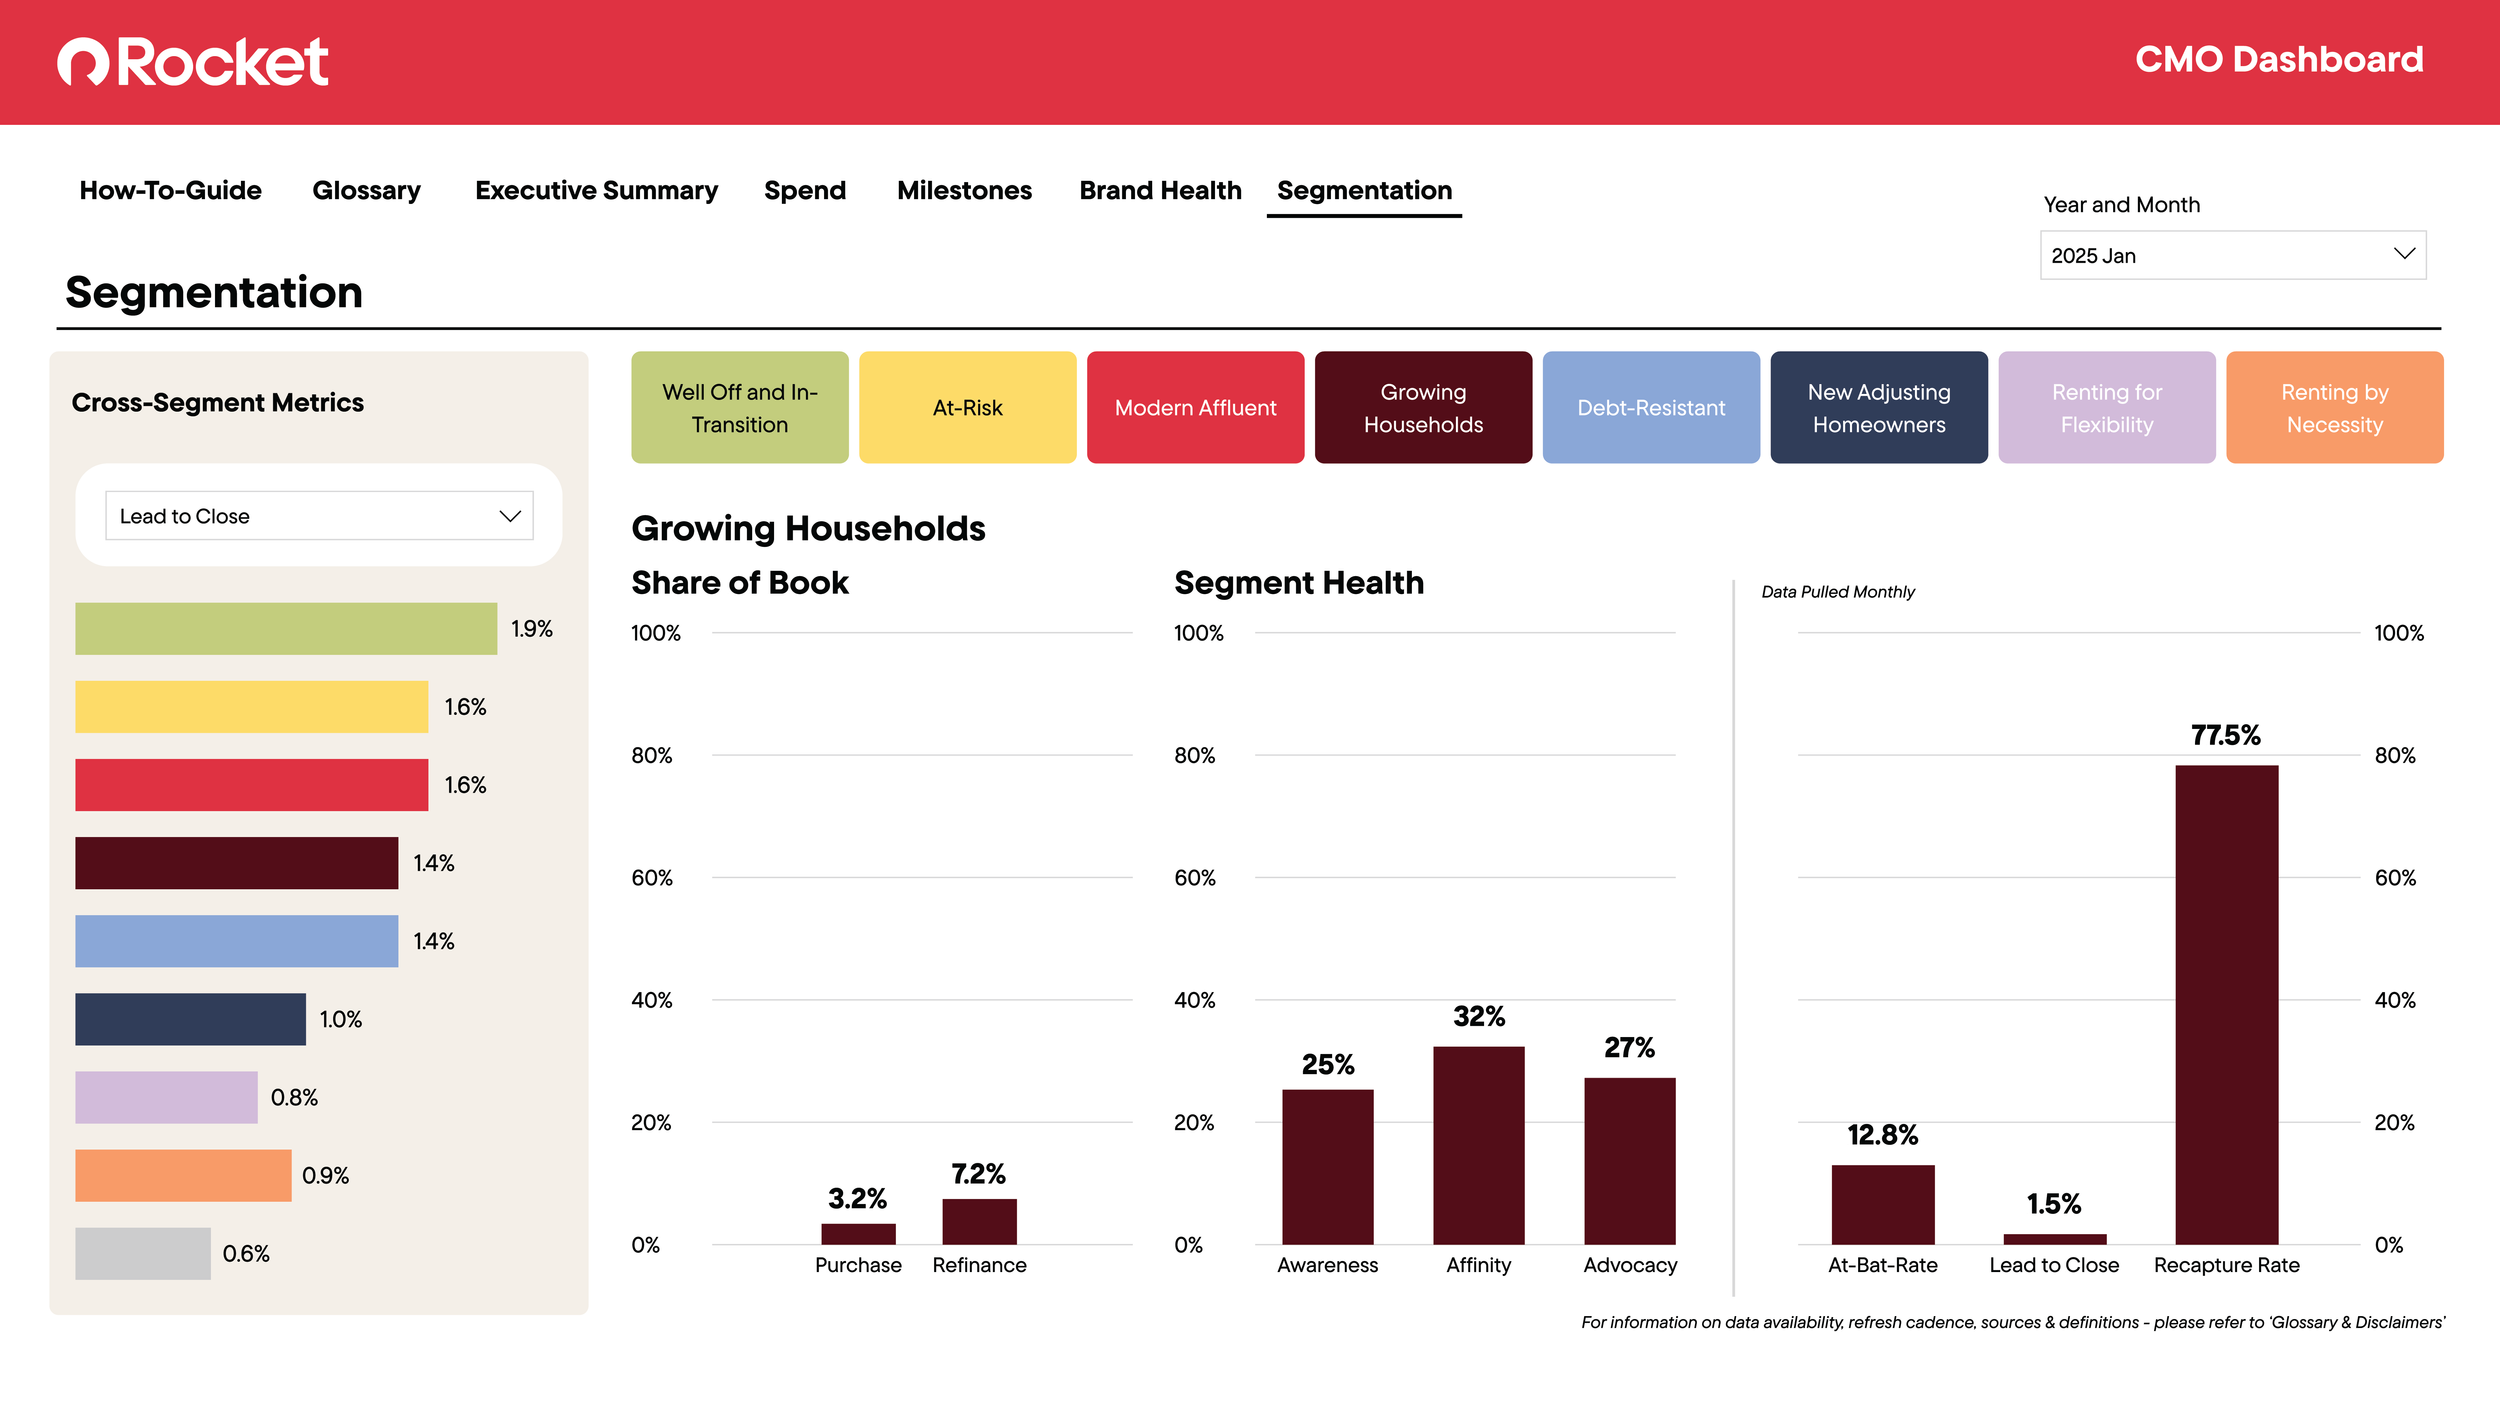Screen dimensions: 2500x1406
Task: Open the Spend tab
Action: pyautogui.click(x=804, y=190)
